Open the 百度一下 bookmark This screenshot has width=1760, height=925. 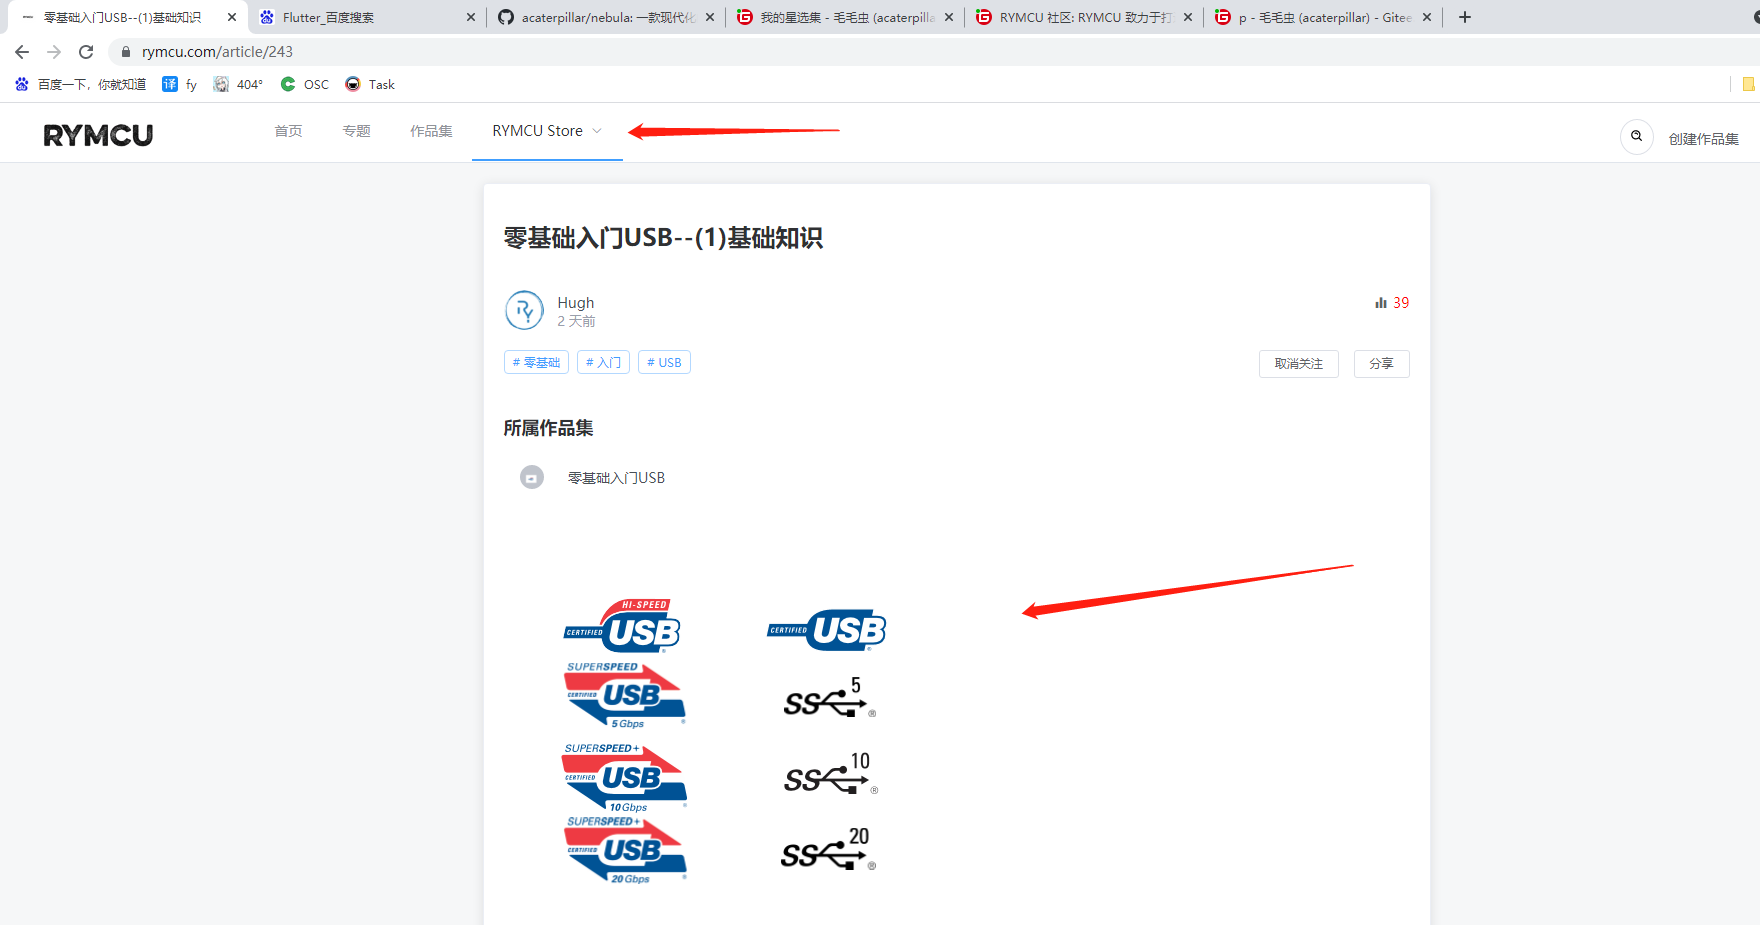click(81, 84)
